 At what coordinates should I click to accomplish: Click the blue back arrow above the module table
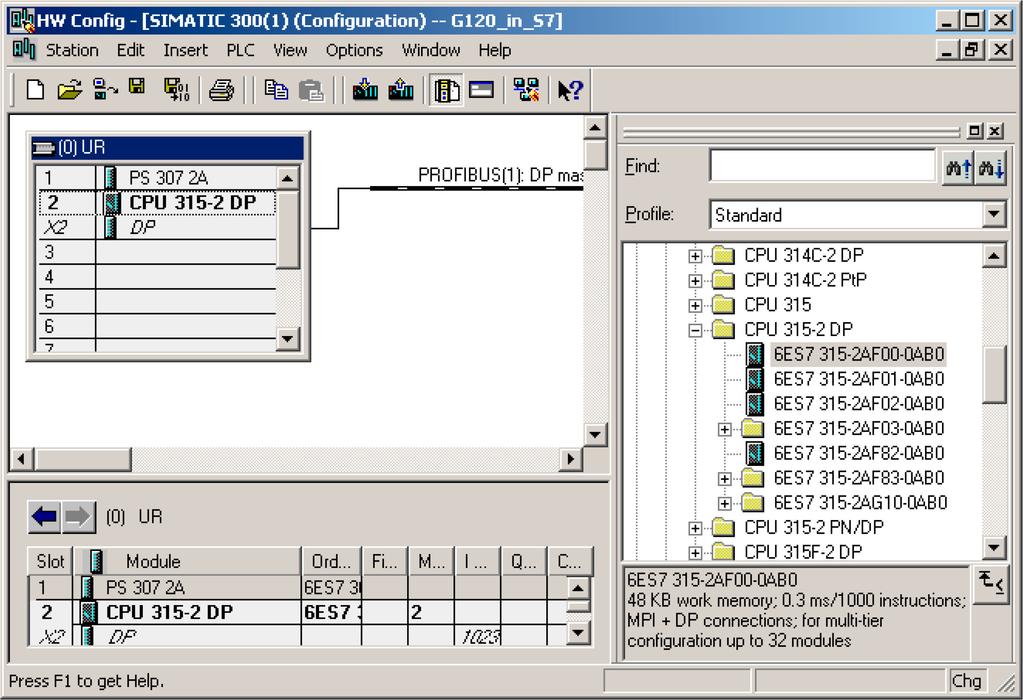pos(44,517)
